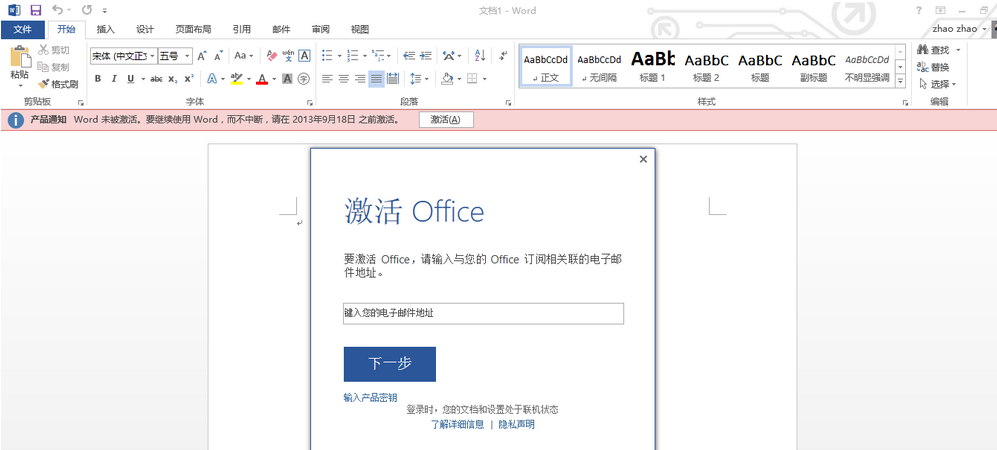Click the Activate (激活) button in notification bar

point(446,119)
